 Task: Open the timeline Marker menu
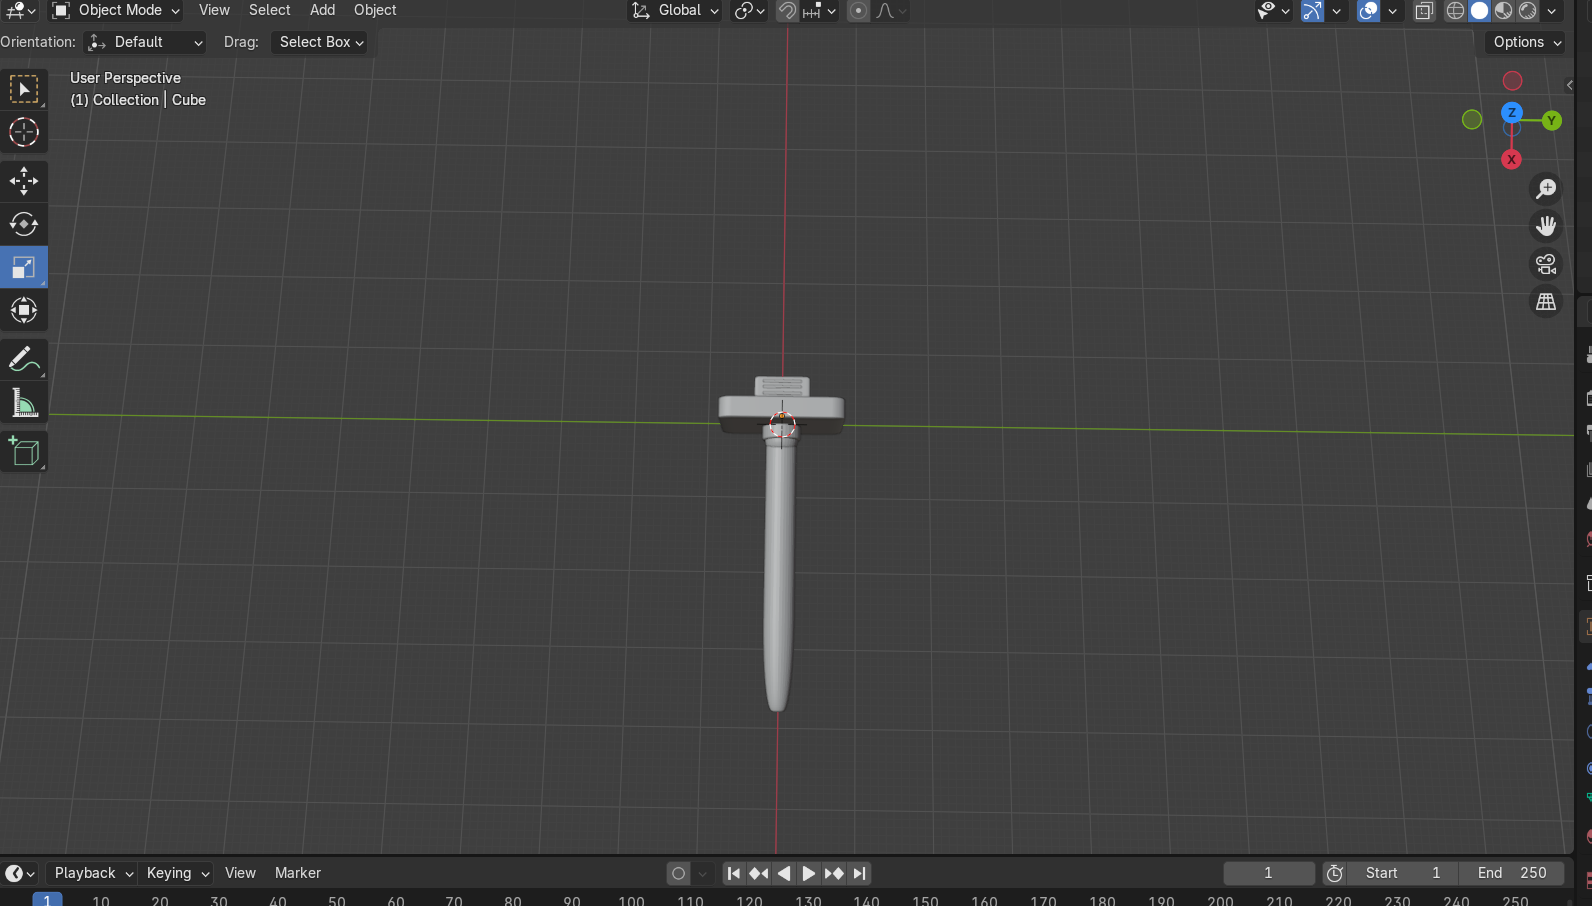pyautogui.click(x=298, y=873)
